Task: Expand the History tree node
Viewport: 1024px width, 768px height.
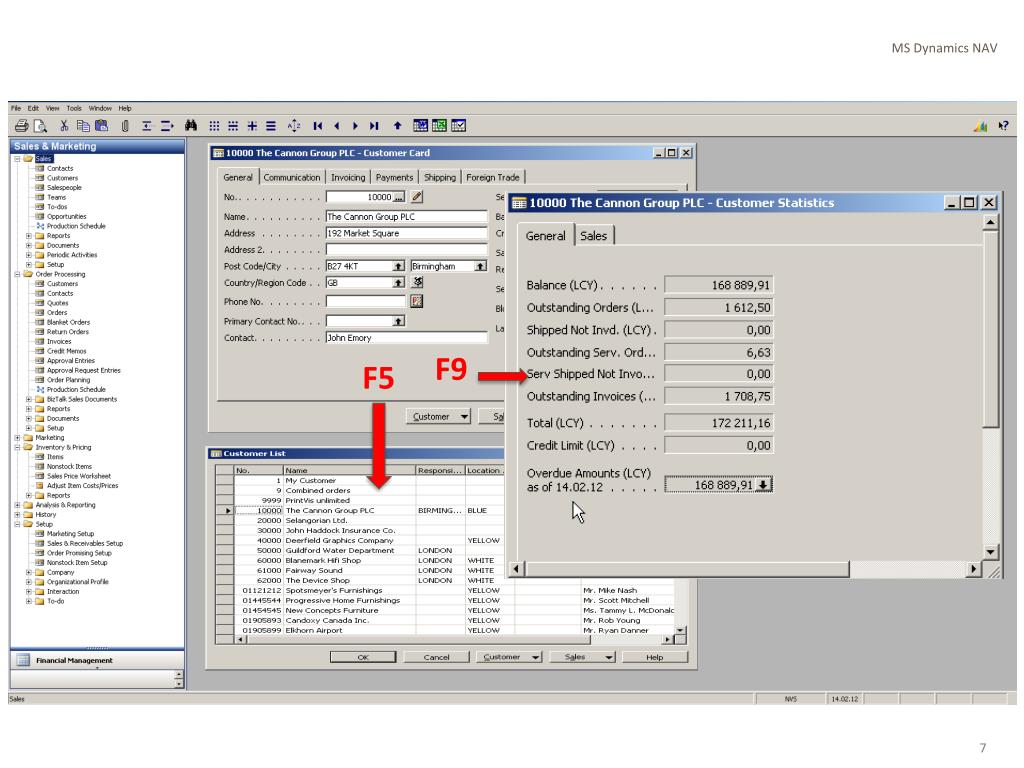Action: 18,515
